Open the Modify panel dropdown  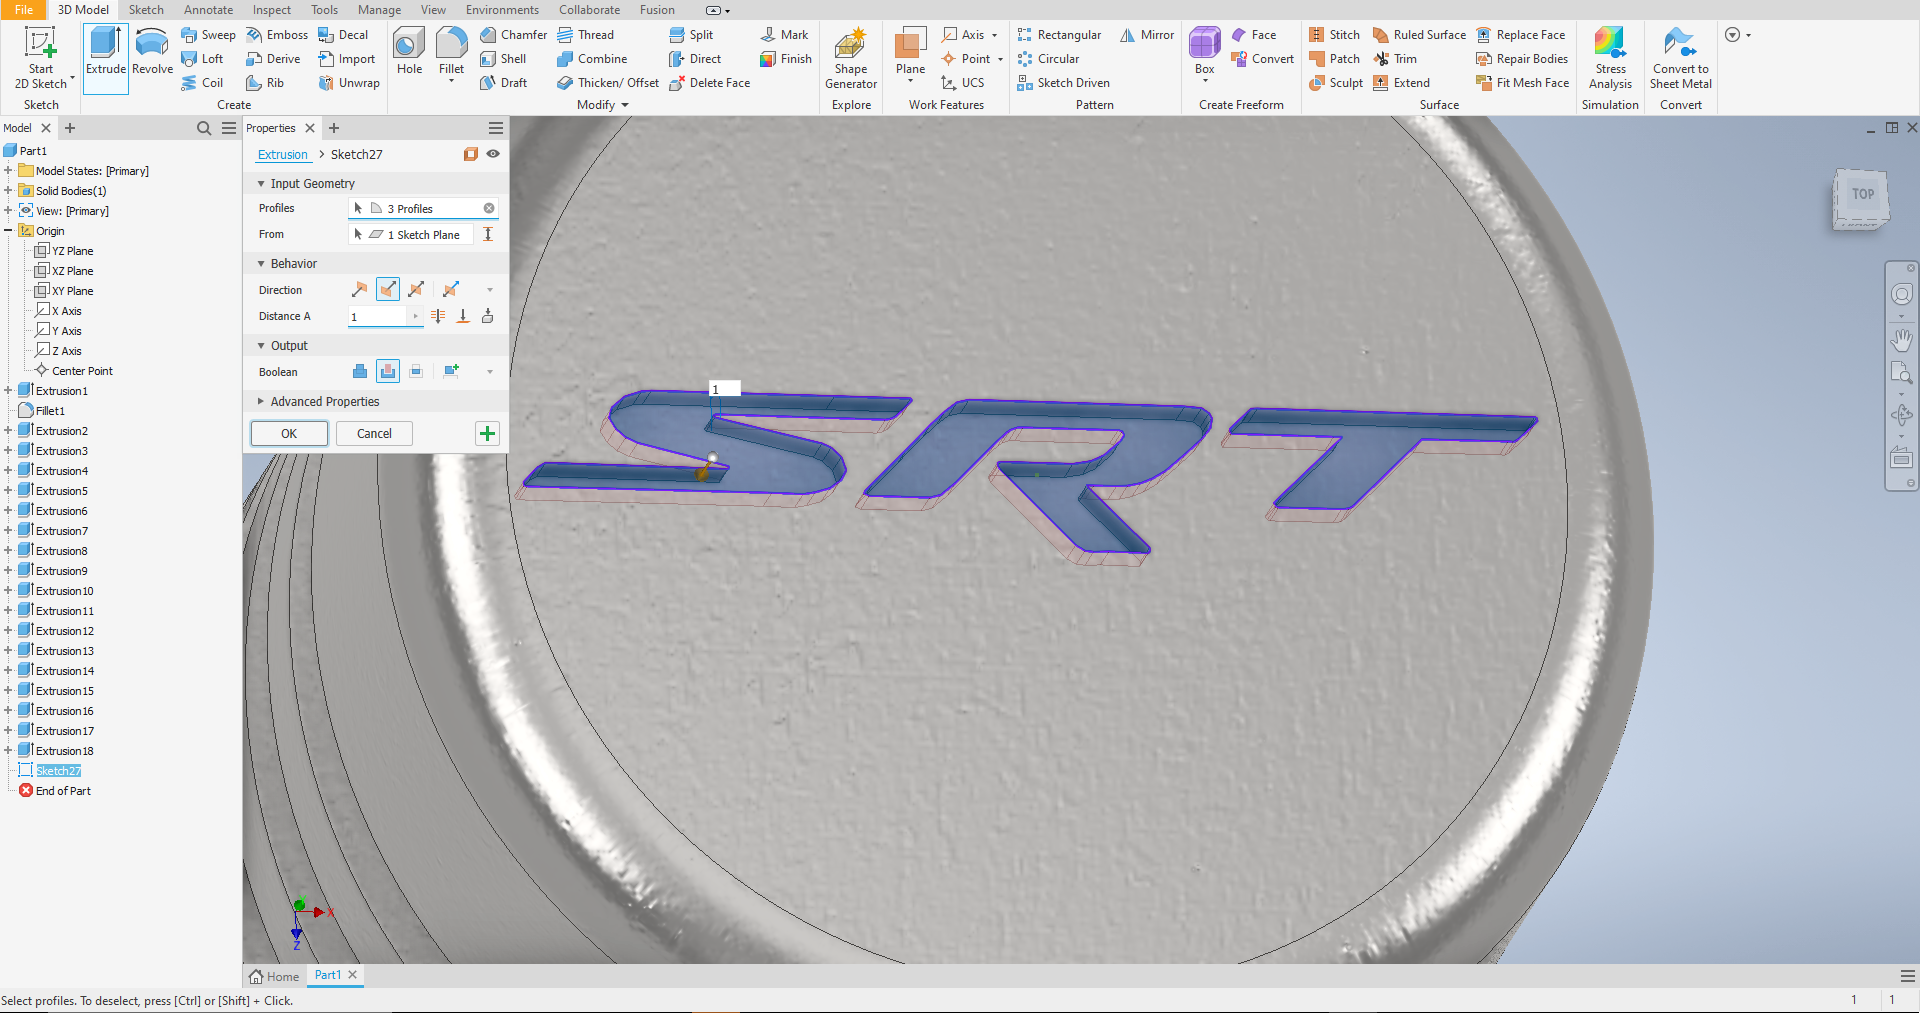coord(602,105)
